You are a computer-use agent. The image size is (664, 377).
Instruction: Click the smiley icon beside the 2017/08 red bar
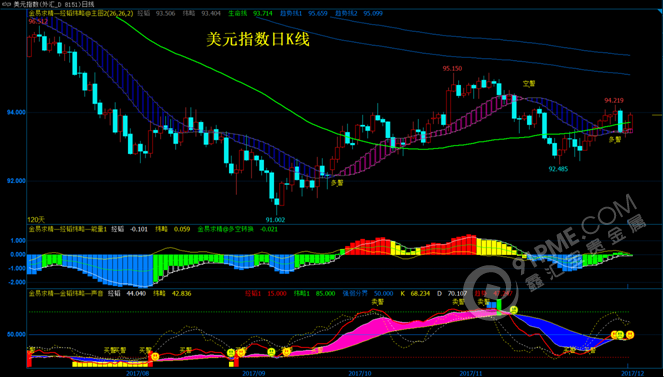(155, 357)
